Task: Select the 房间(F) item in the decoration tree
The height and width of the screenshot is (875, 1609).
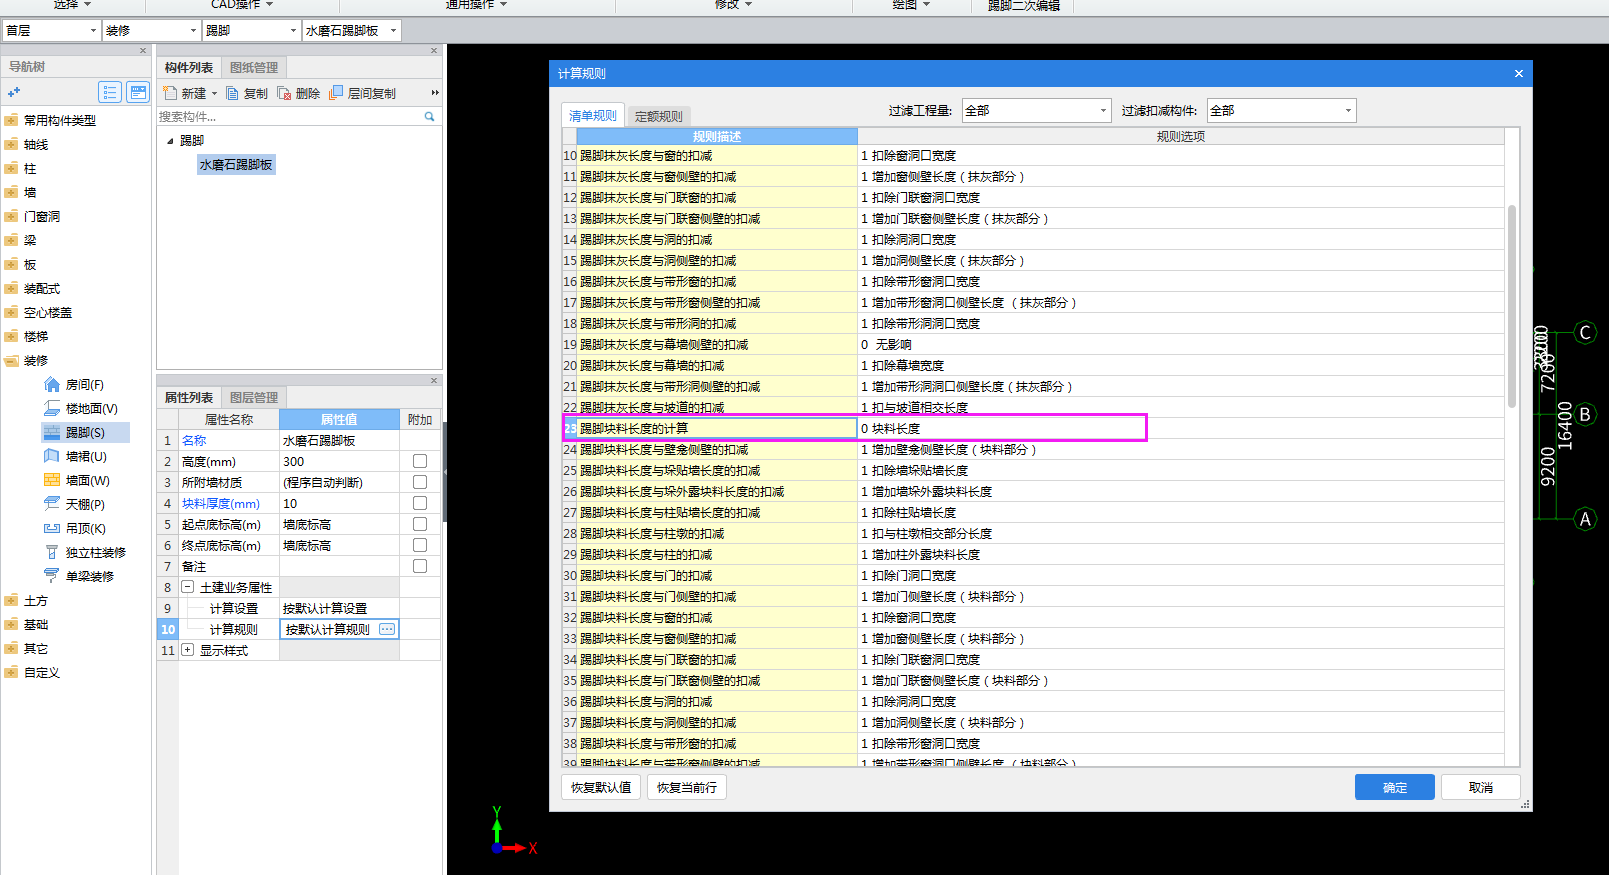Action: pos(74,384)
